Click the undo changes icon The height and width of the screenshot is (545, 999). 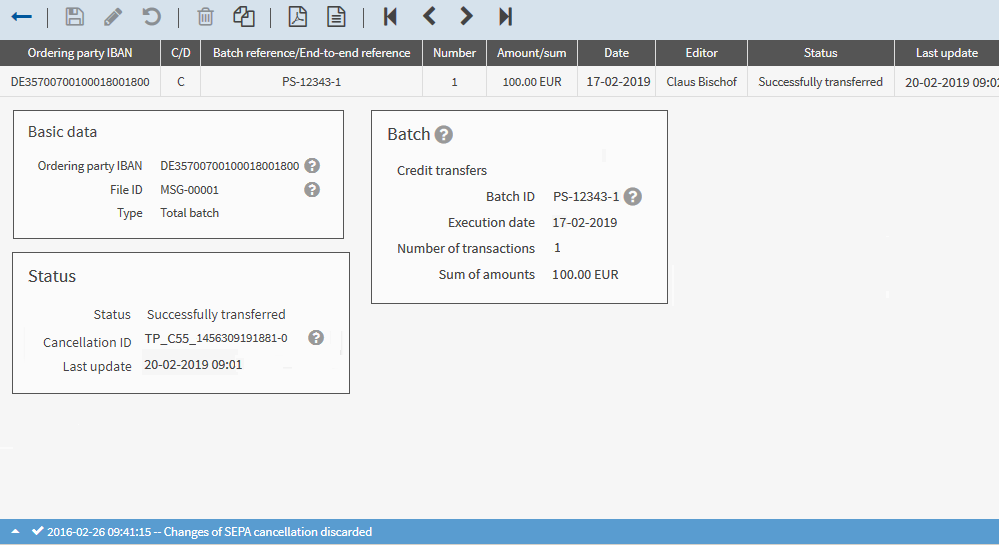coord(151,17)
